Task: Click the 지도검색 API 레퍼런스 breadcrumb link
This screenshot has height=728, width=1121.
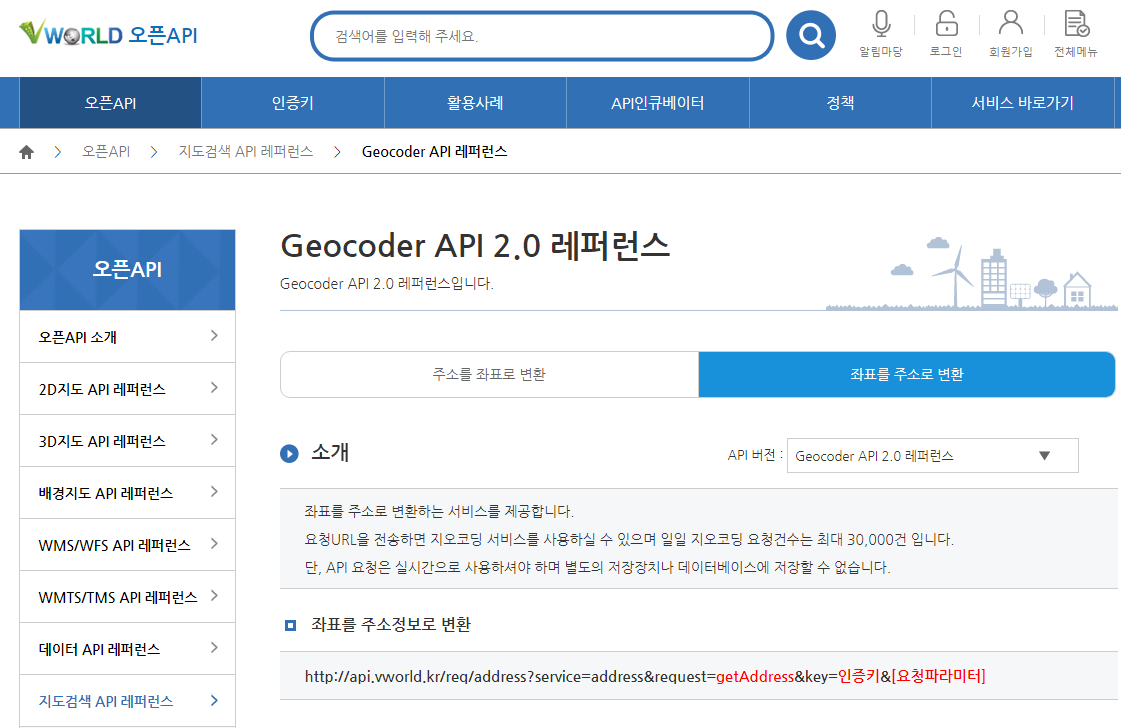Action: [x=246, y=152]
